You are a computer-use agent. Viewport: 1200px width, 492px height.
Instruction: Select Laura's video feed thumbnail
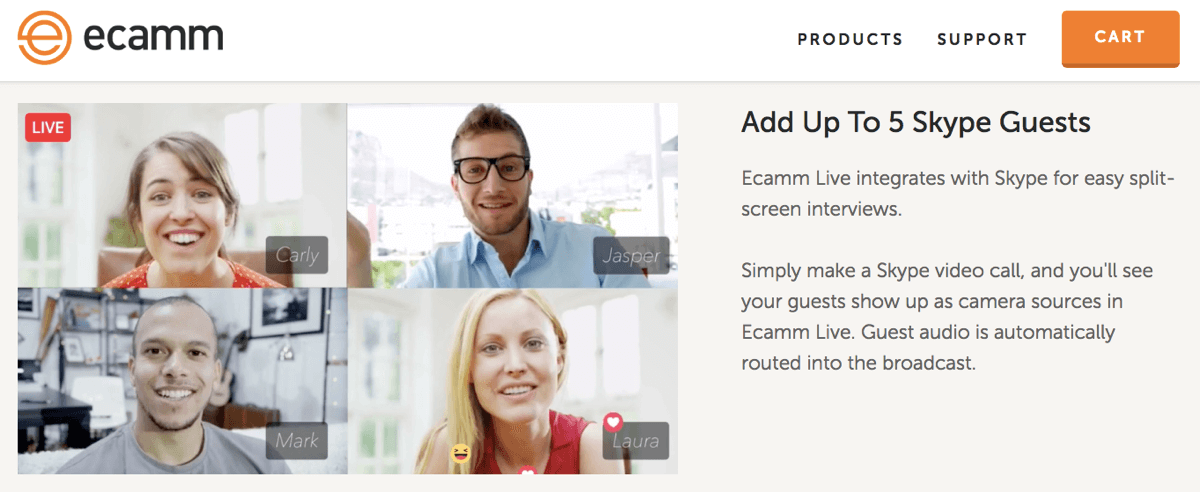tap(513, 381)
